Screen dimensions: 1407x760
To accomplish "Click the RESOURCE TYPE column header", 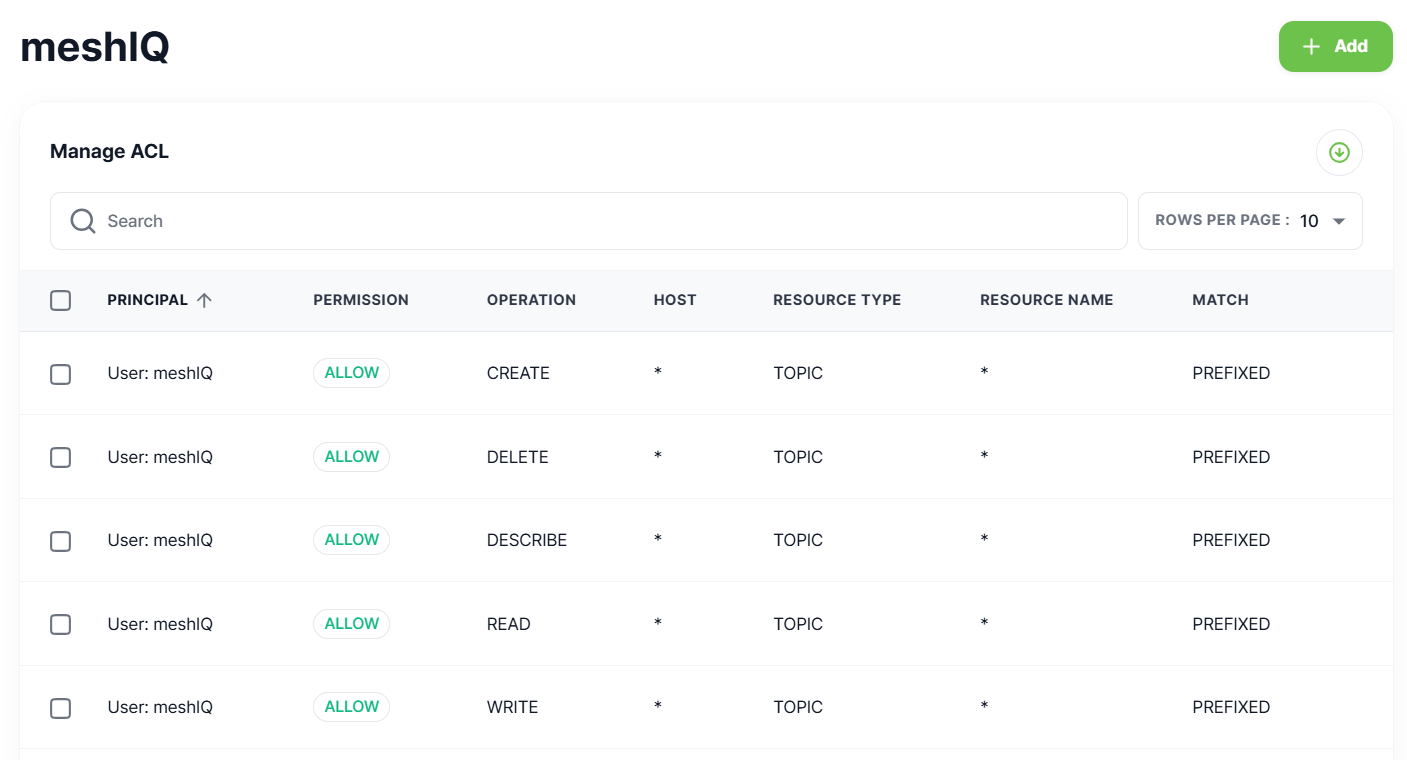I will click(837, 300).
